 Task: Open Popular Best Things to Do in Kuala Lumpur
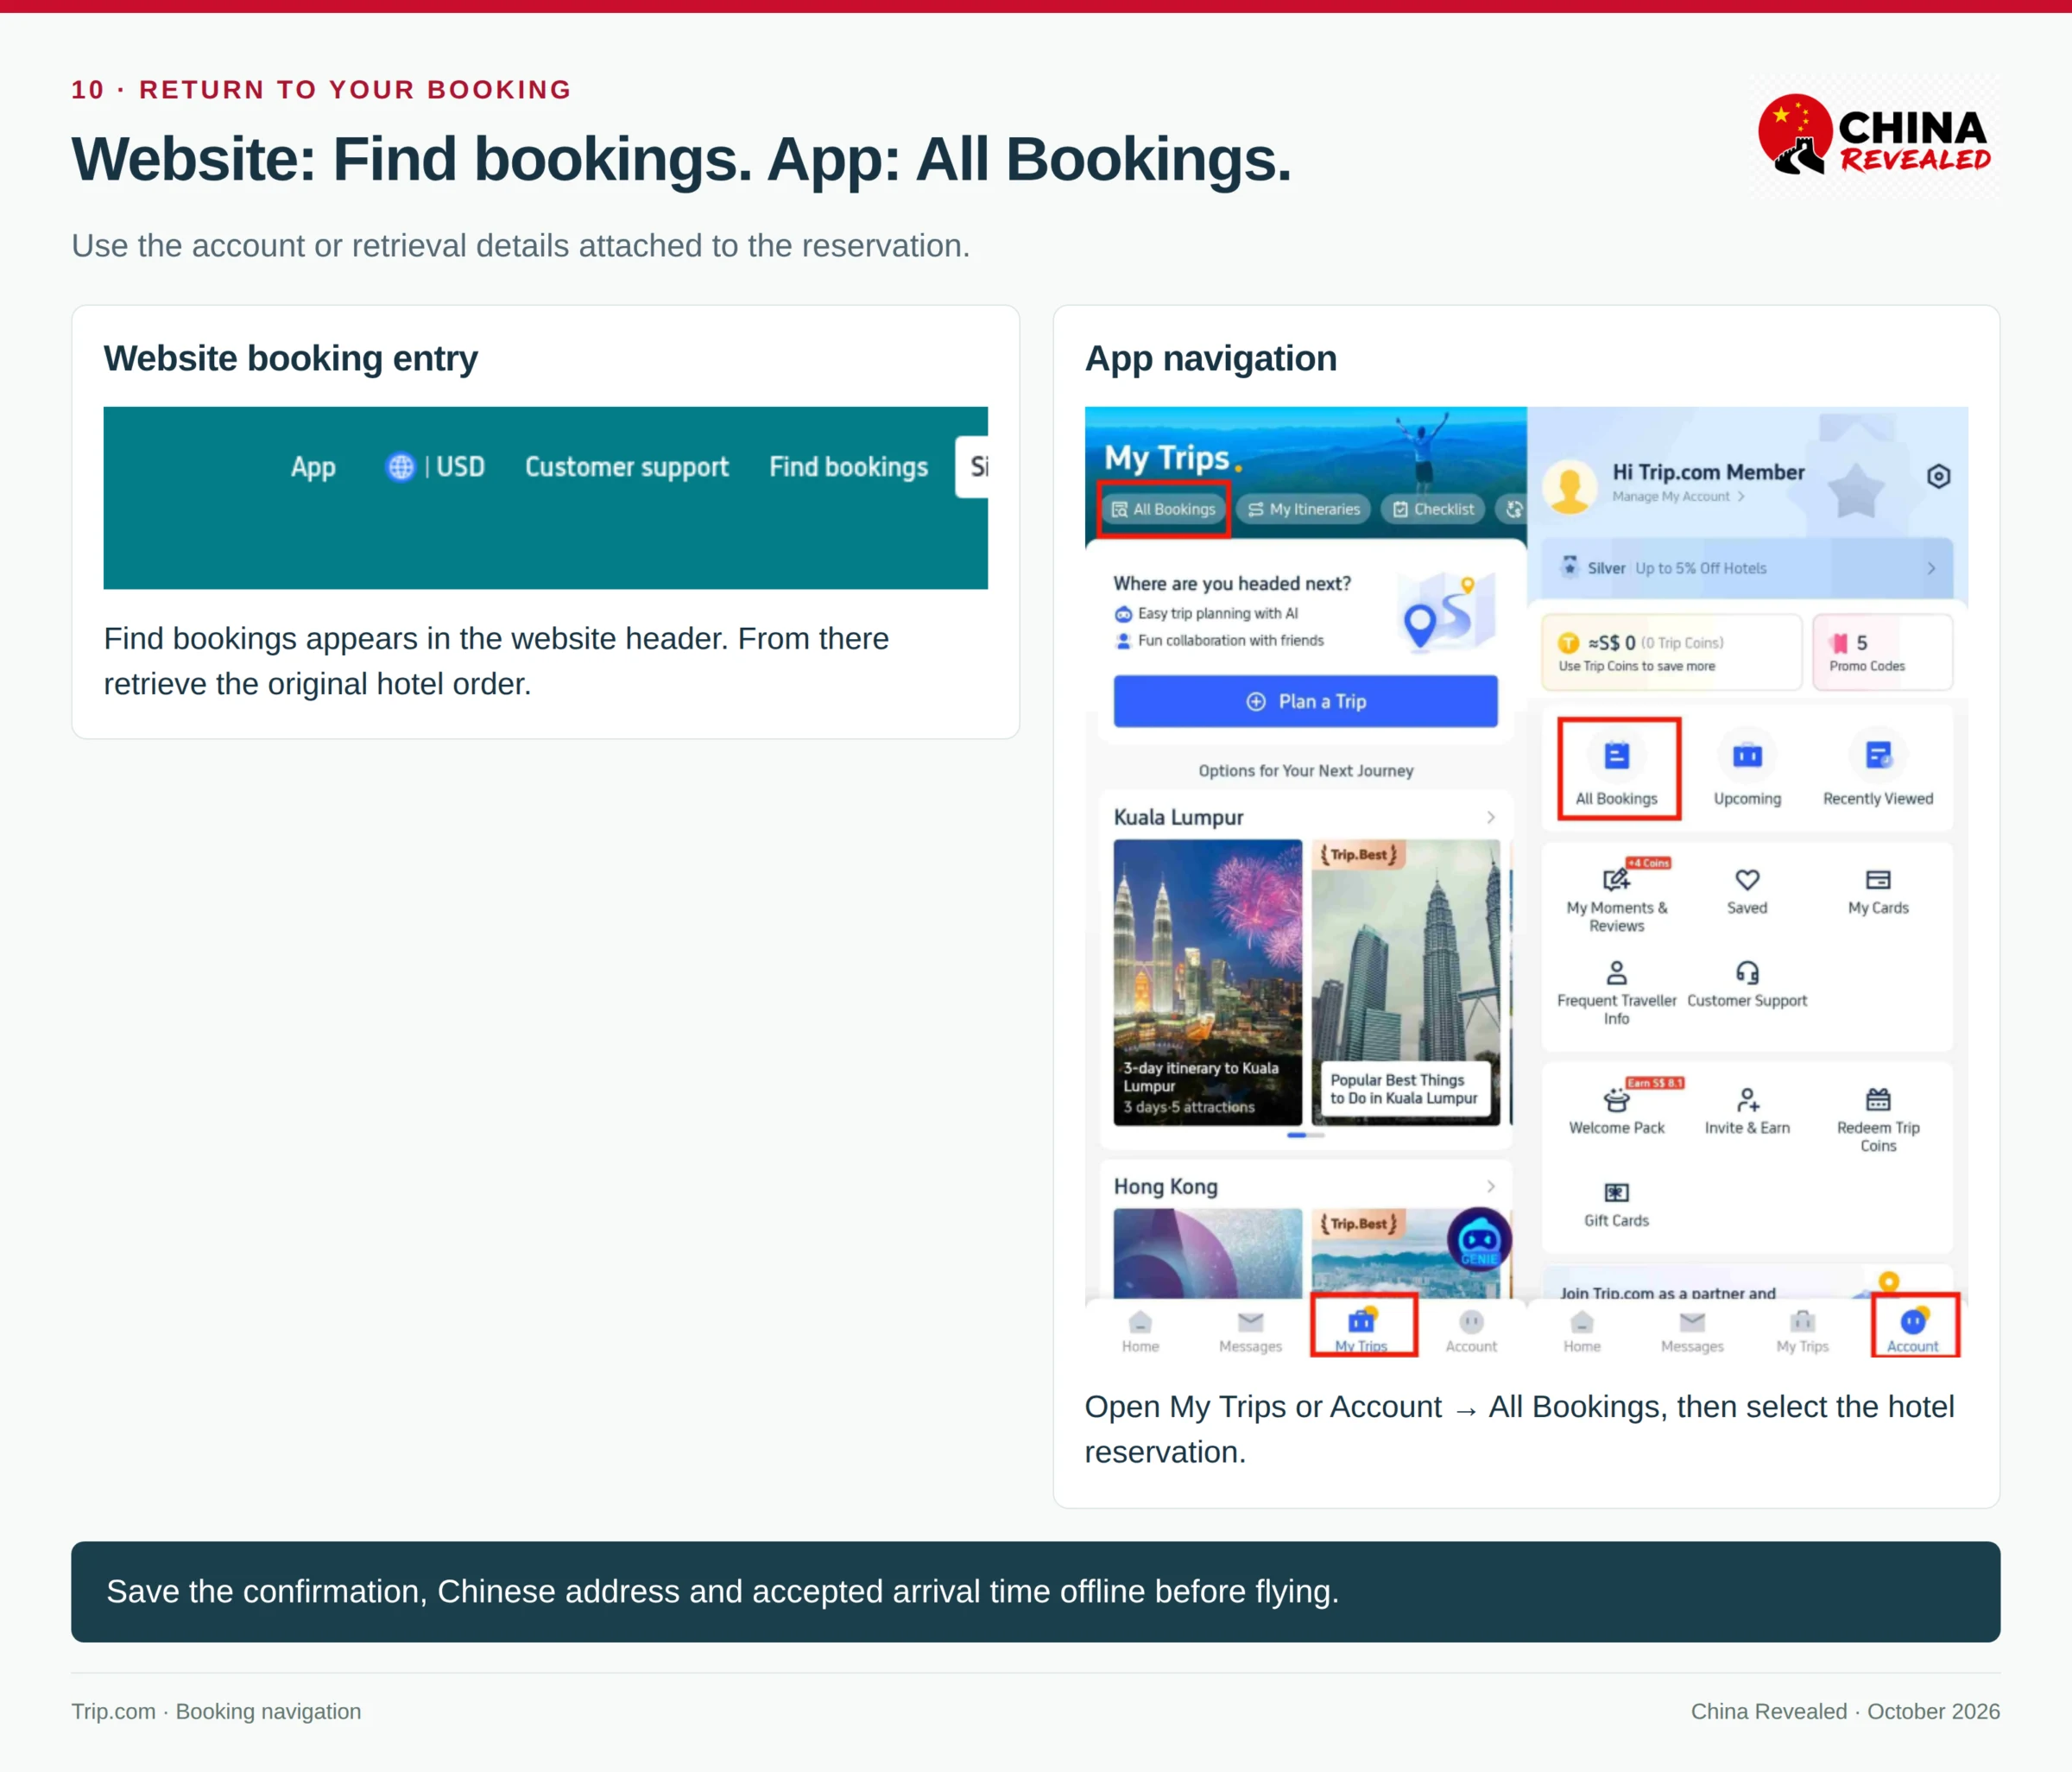pyautogui.click(x=1405, y=982)
